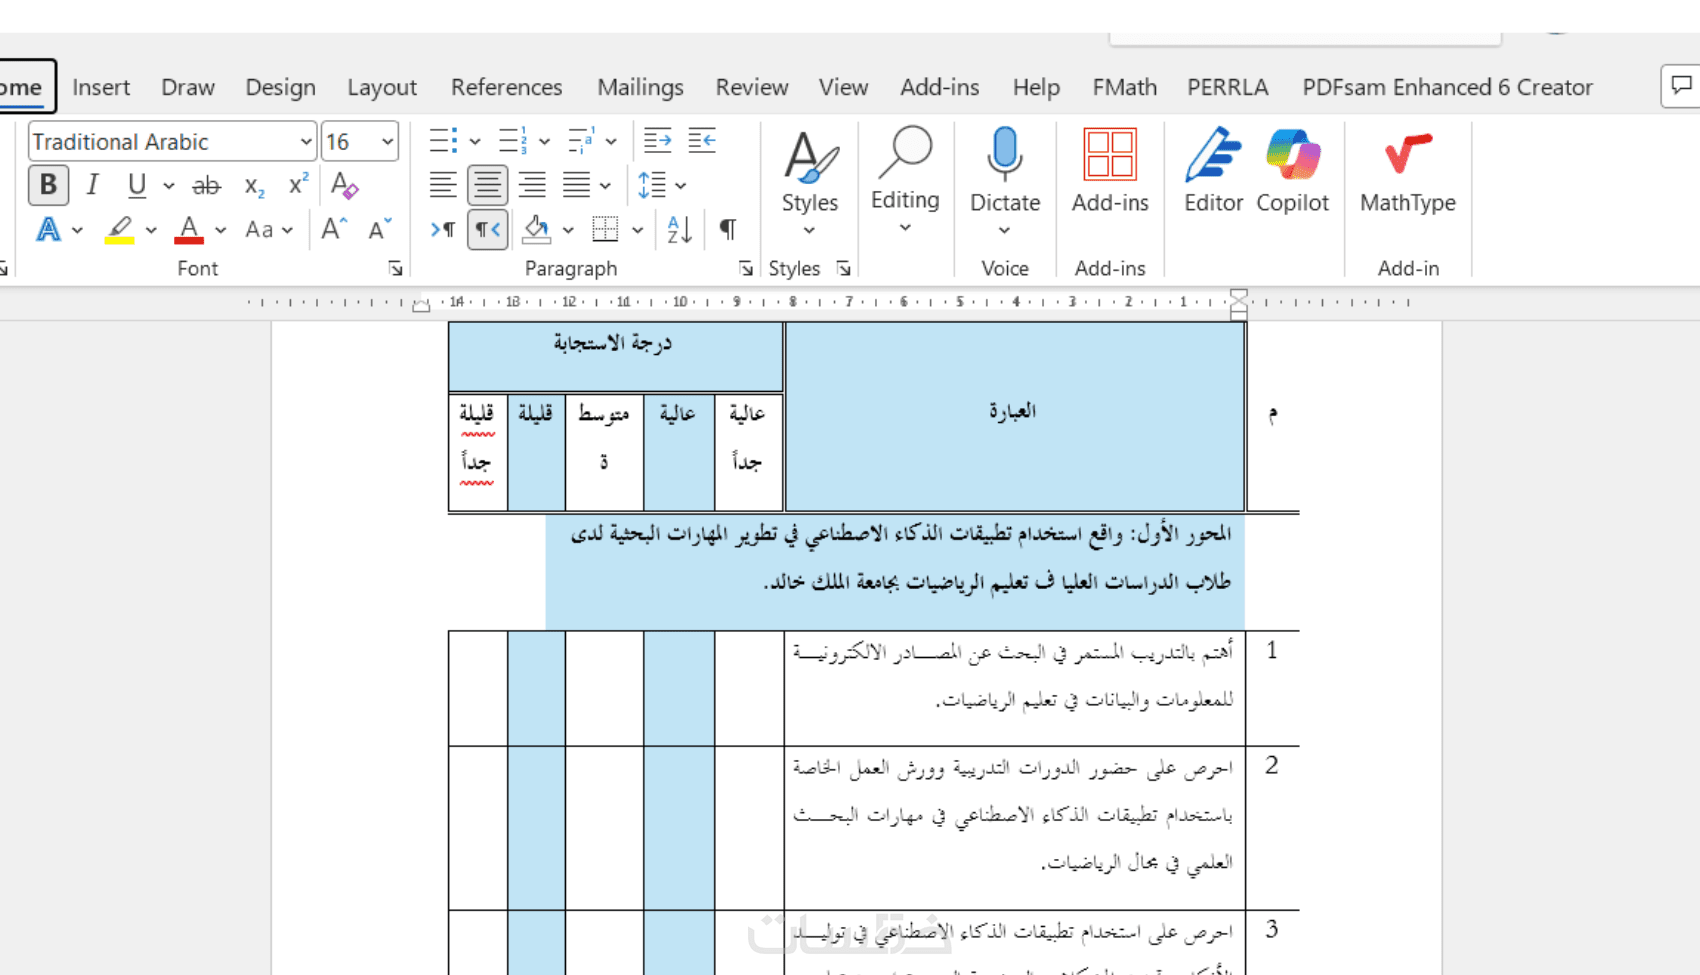Sort the selected text

680,230
